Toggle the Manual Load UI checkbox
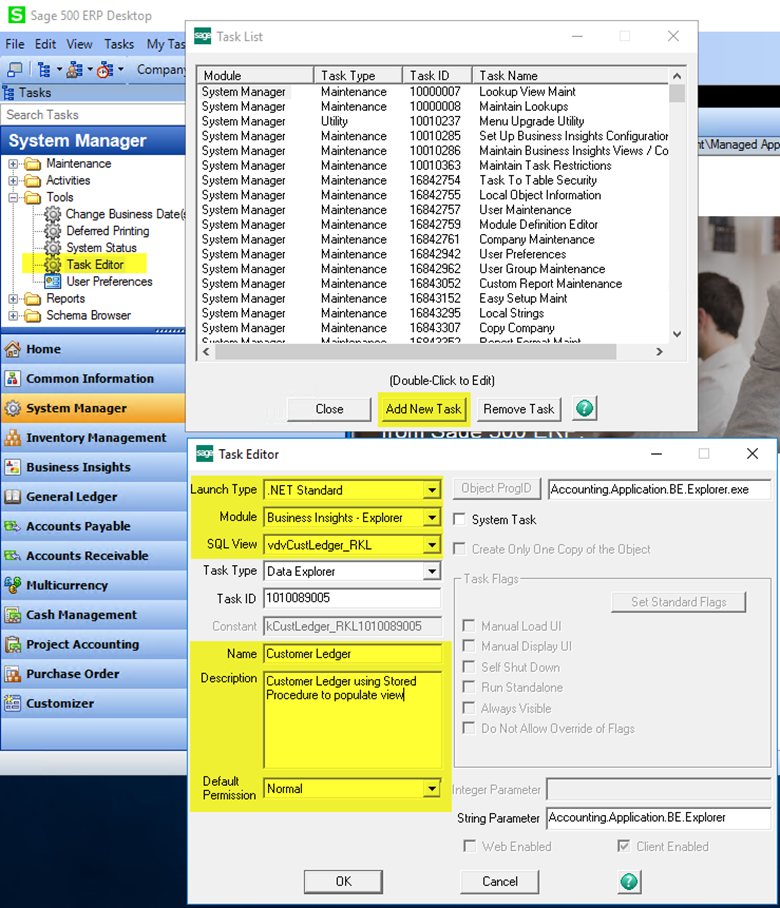The image size is (780, 908). (x=469, y=626)
